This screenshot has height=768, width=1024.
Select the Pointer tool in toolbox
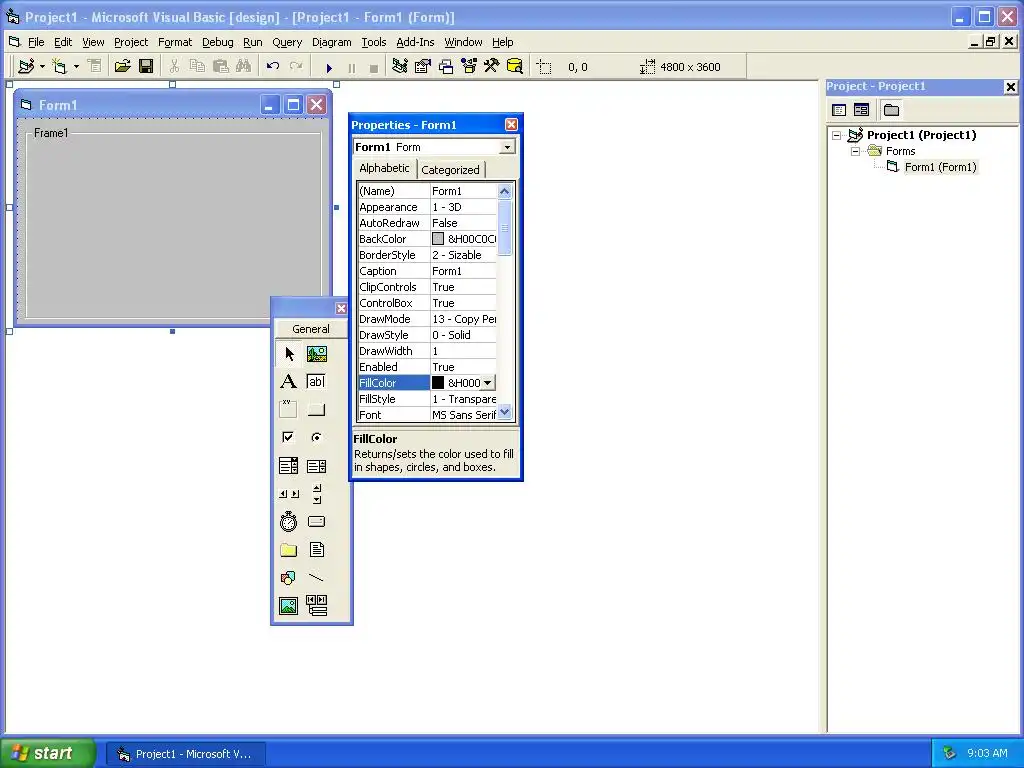[x=289, y=354]
